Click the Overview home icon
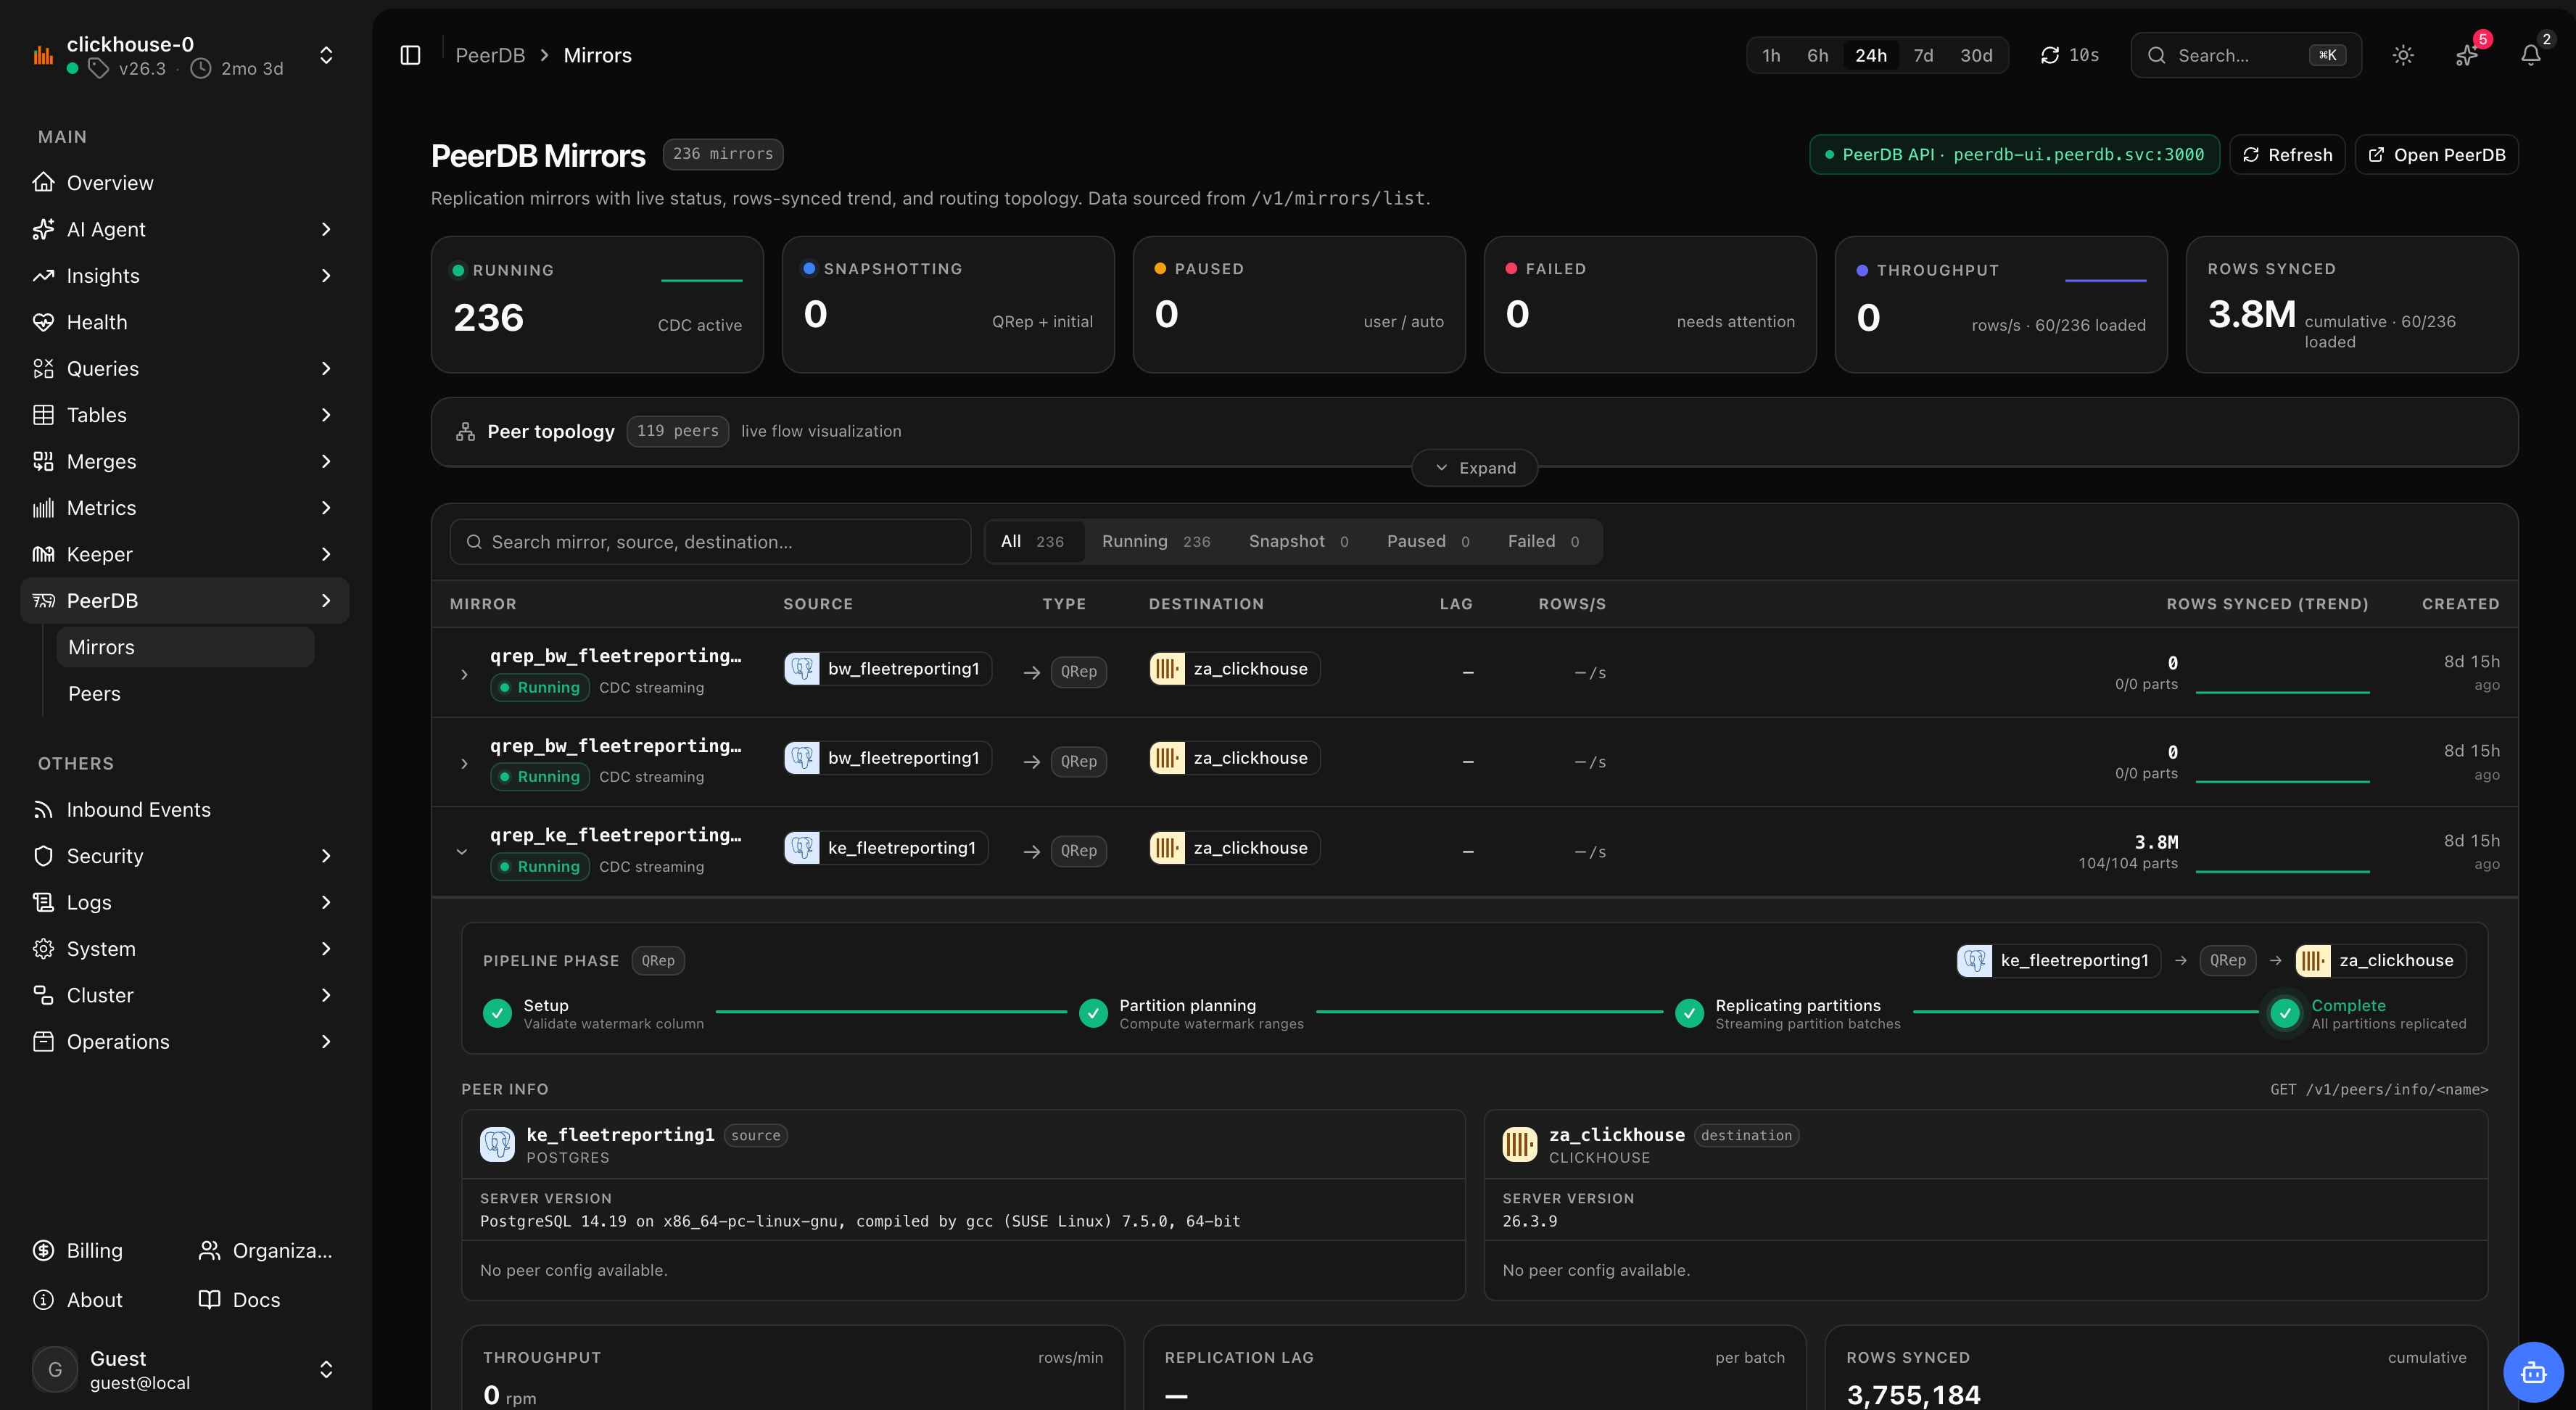 [43, 182]
